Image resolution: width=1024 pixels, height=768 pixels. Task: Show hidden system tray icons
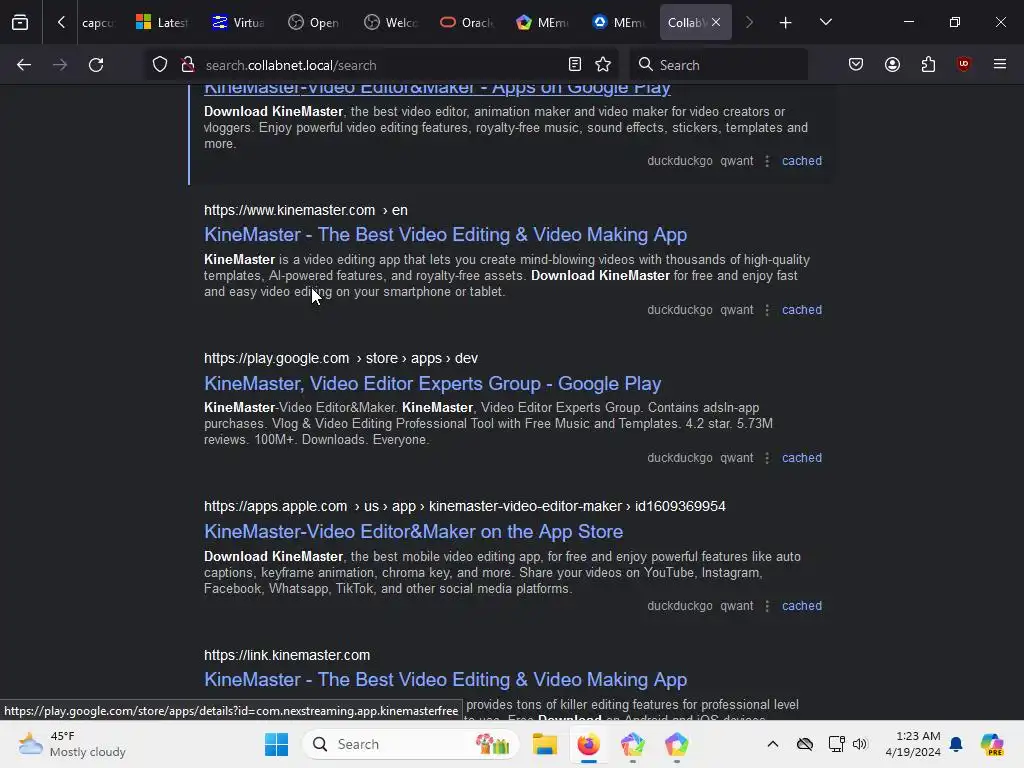tap(773, 744)
